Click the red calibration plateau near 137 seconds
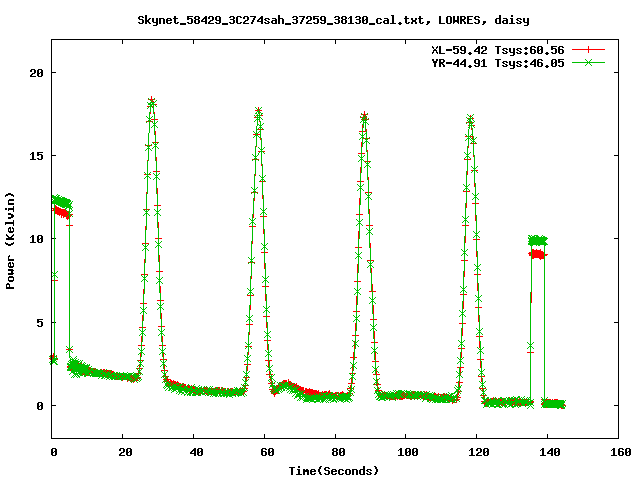Image resolution: width=640 pixels, height=480 pixels. 538,255
